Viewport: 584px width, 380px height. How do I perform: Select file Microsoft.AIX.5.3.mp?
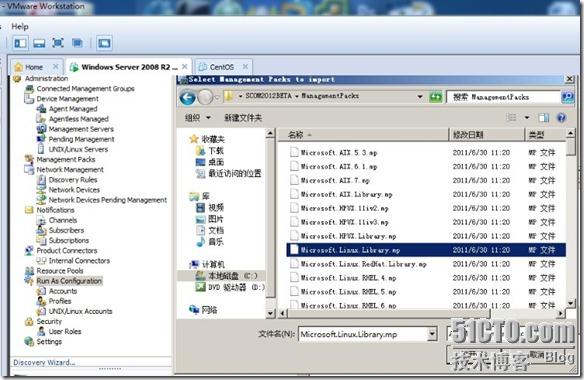[426, 152]
